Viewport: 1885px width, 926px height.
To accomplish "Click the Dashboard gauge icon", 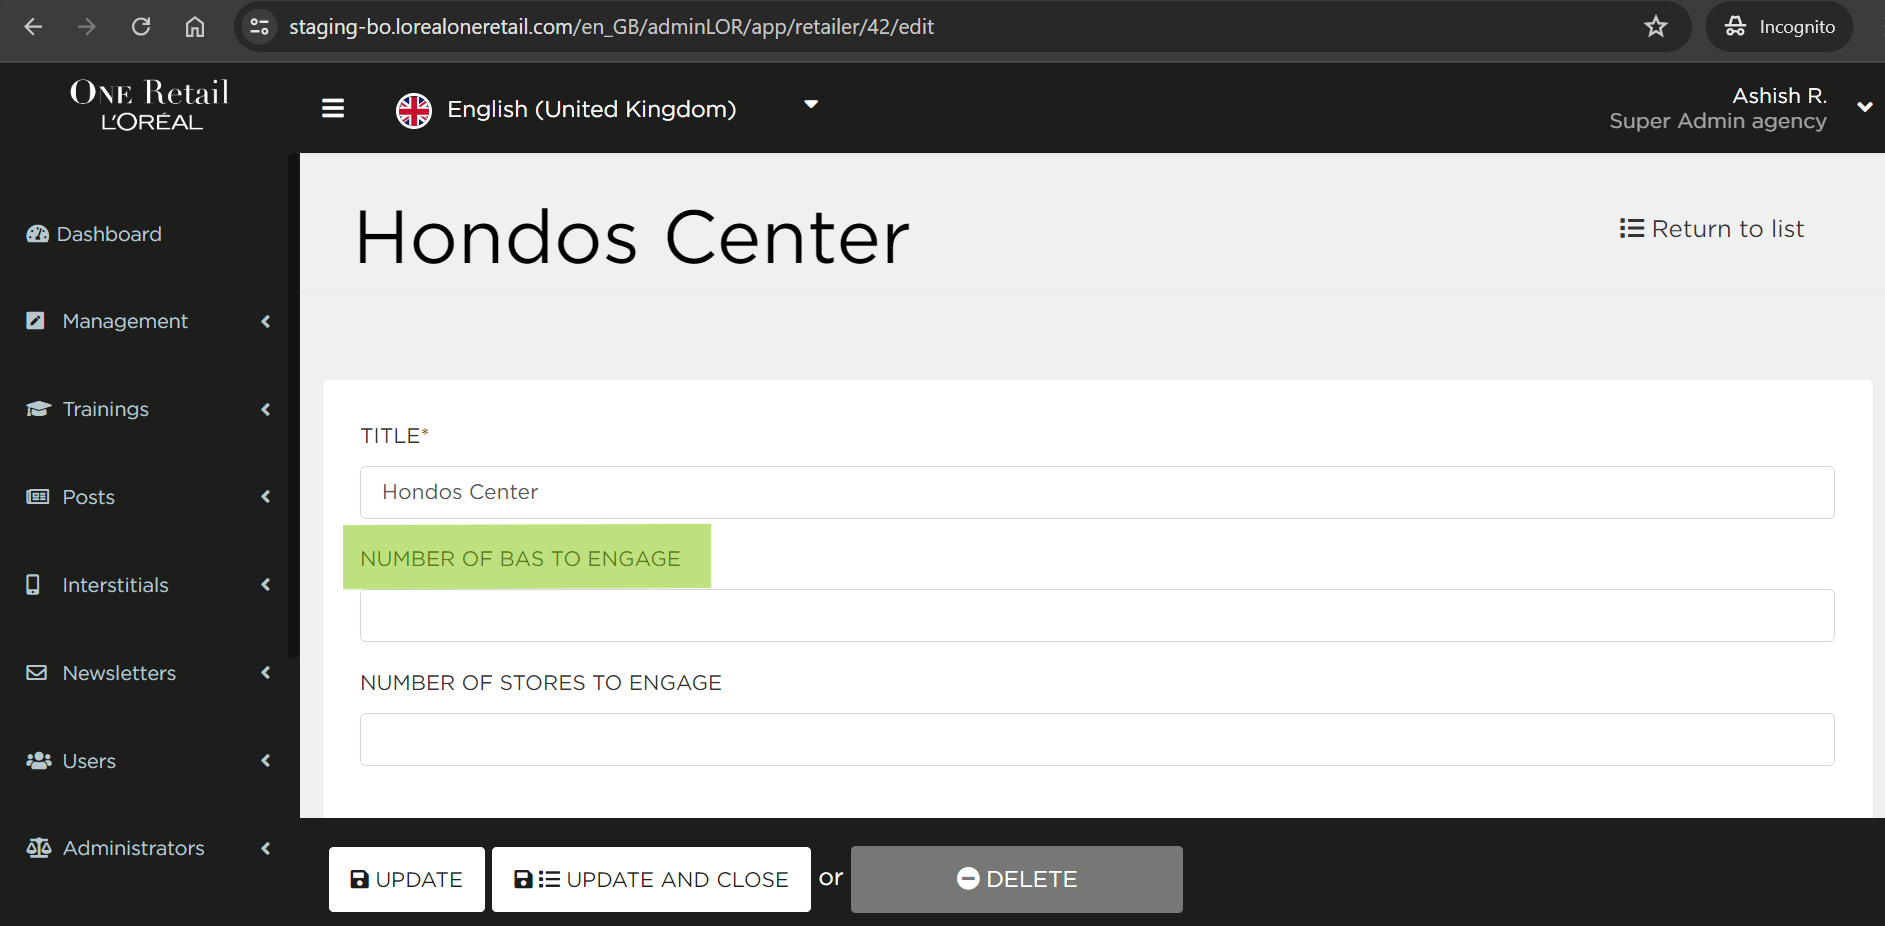I will pos(38,234).
